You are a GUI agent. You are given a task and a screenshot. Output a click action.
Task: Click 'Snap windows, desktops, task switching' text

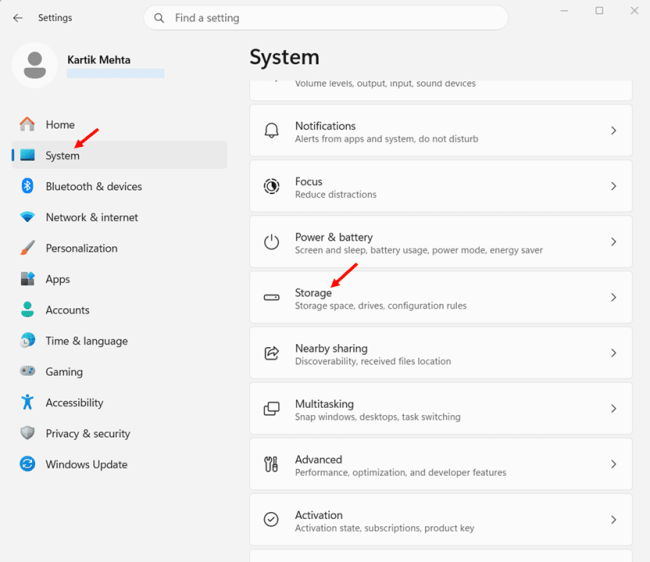pos(378,417)
